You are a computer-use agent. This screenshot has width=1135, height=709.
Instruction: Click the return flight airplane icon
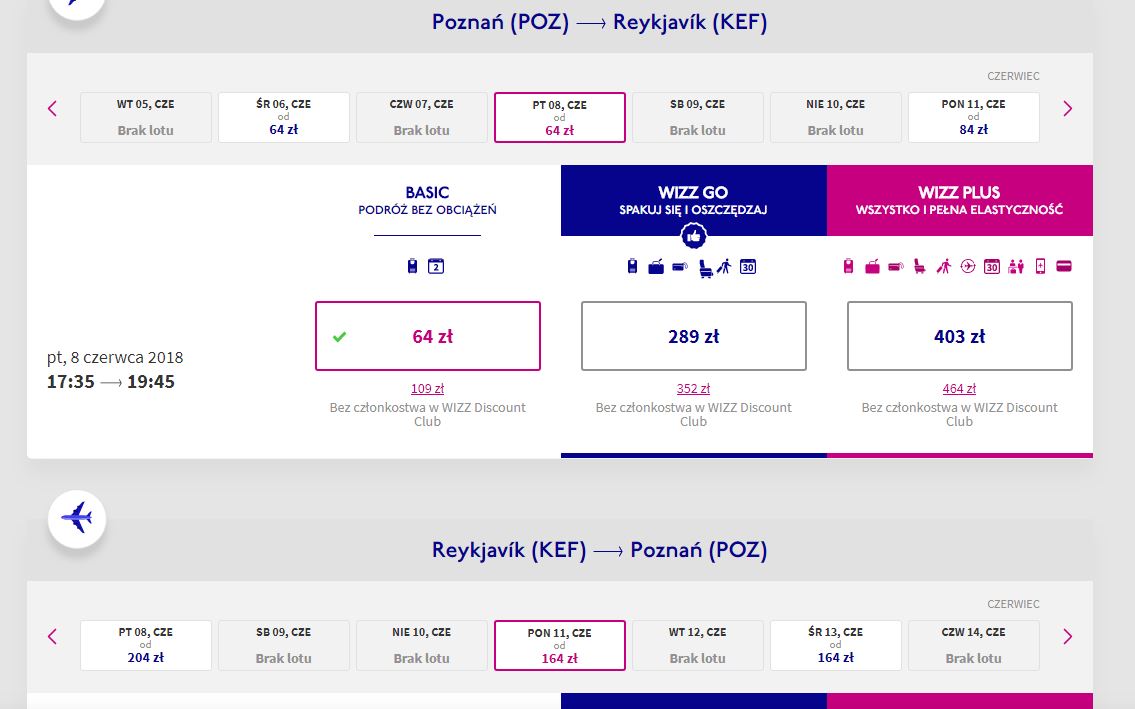coord(77,519)
